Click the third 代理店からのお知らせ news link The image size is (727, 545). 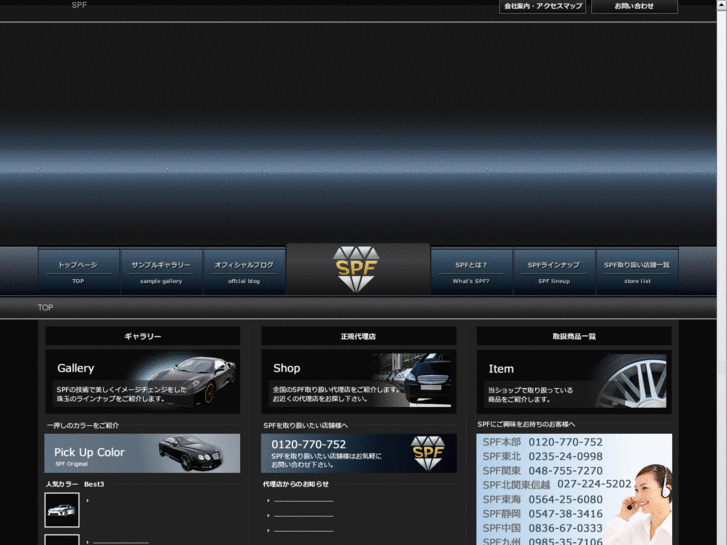point(303,531)
